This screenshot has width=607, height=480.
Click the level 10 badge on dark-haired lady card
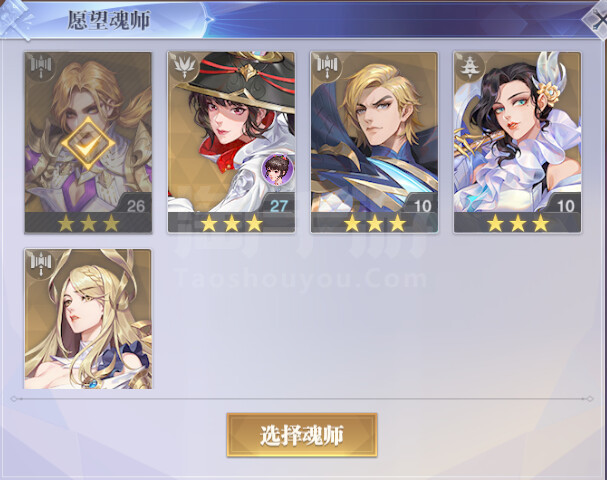tap(566, 206)
